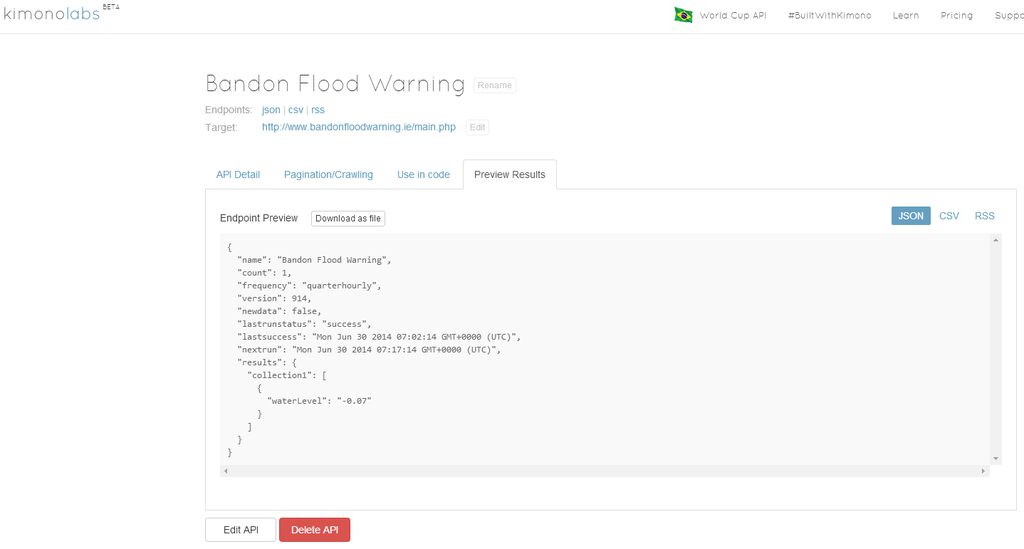The height and width of the screenshot is (549, 1024).
Task: Switch preview format to RSS
Action: pyautogui.click(x=984, y=216)
